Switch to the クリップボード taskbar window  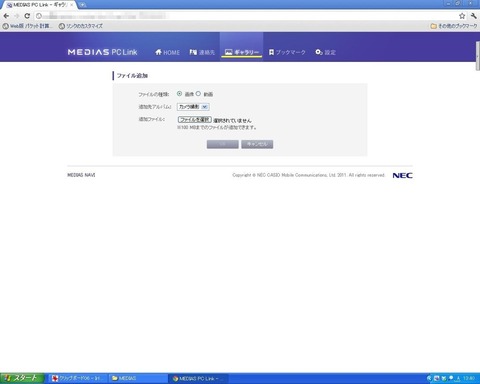coord(77,378)
